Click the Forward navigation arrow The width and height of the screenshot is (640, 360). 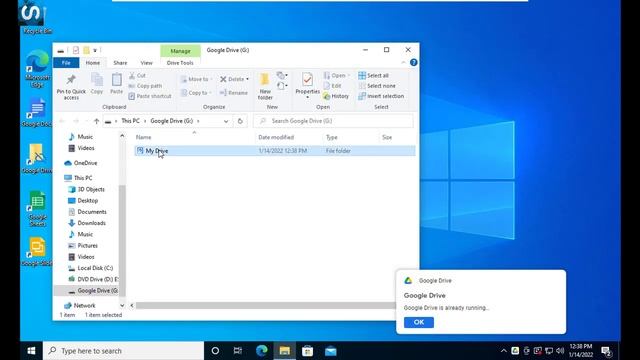[x=76, y=121]
